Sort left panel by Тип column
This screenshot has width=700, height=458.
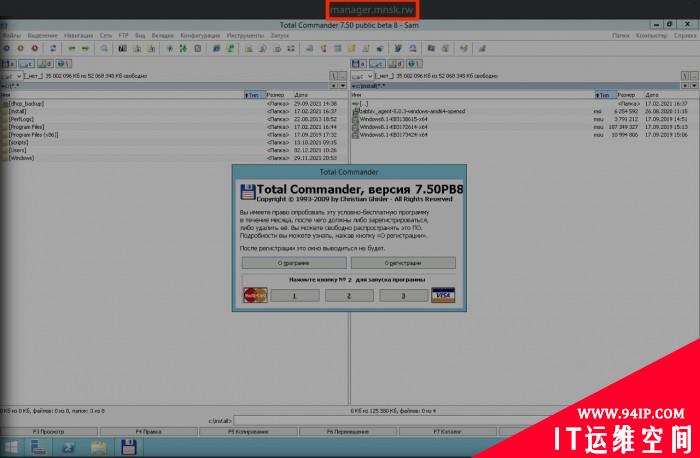[254, 95]
